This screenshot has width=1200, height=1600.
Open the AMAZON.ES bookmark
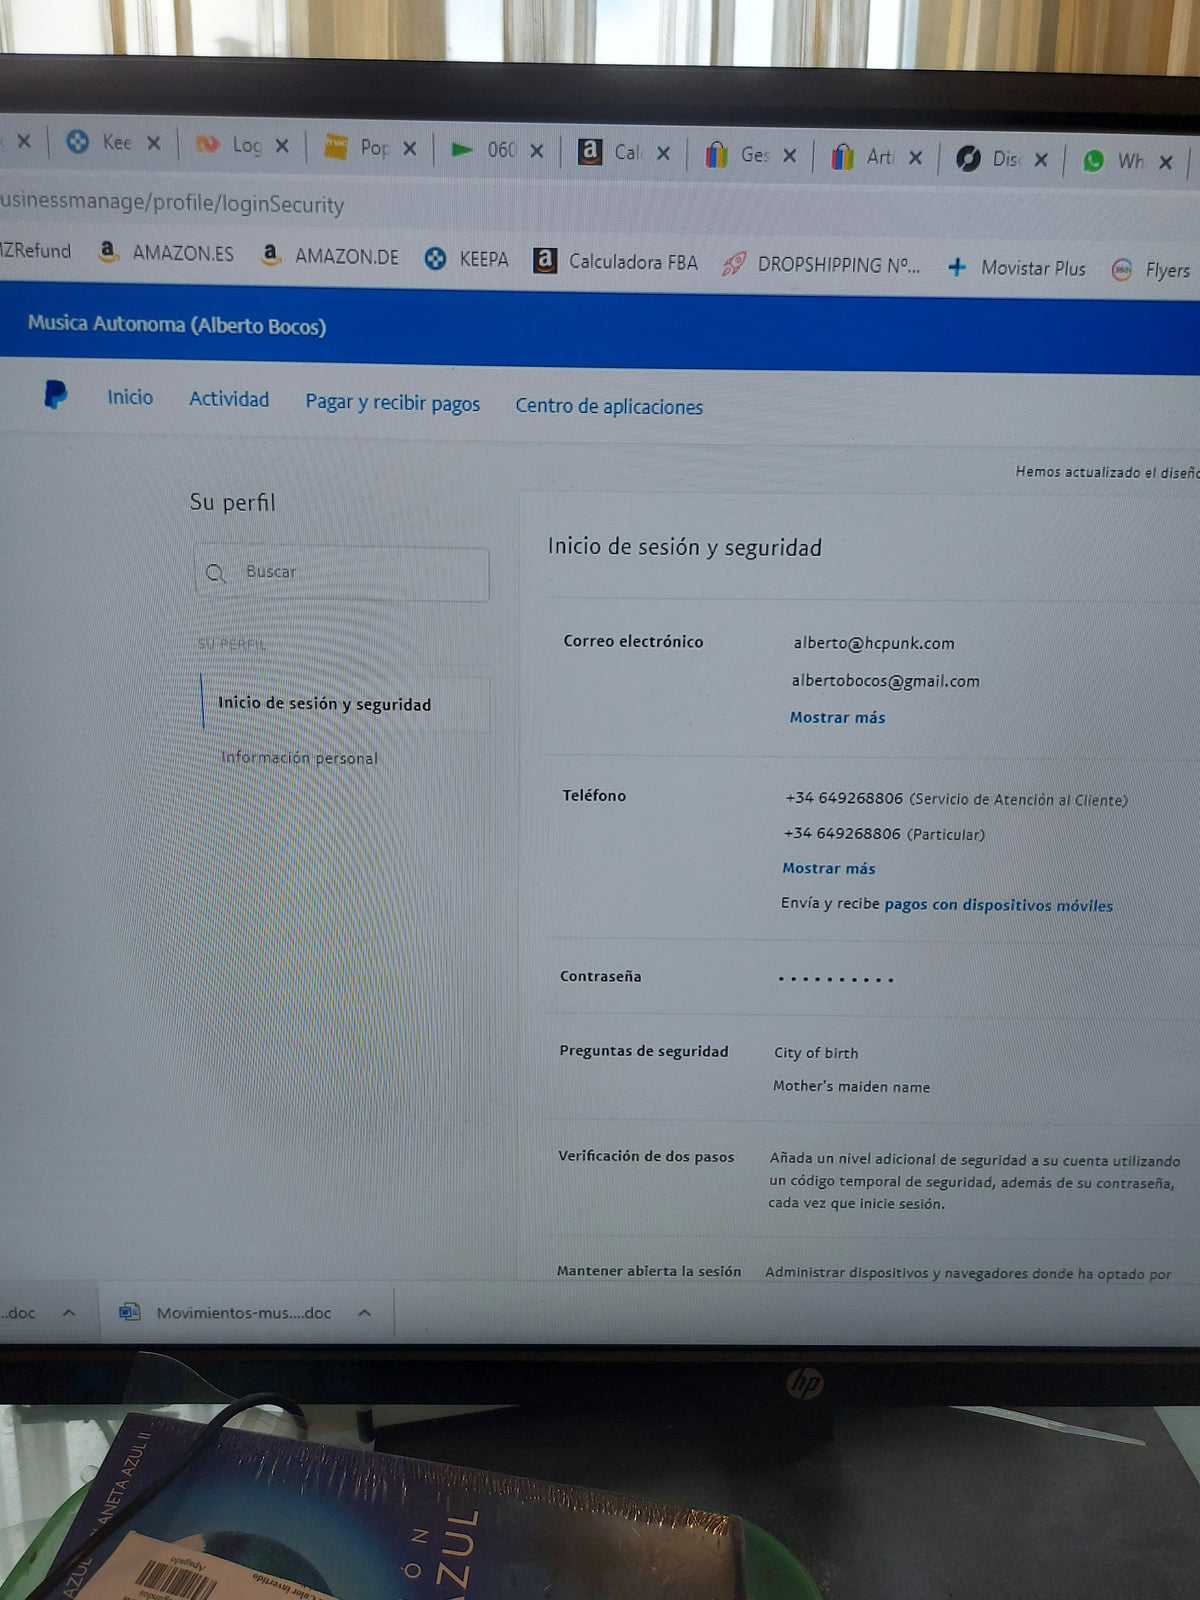(166, 253)
